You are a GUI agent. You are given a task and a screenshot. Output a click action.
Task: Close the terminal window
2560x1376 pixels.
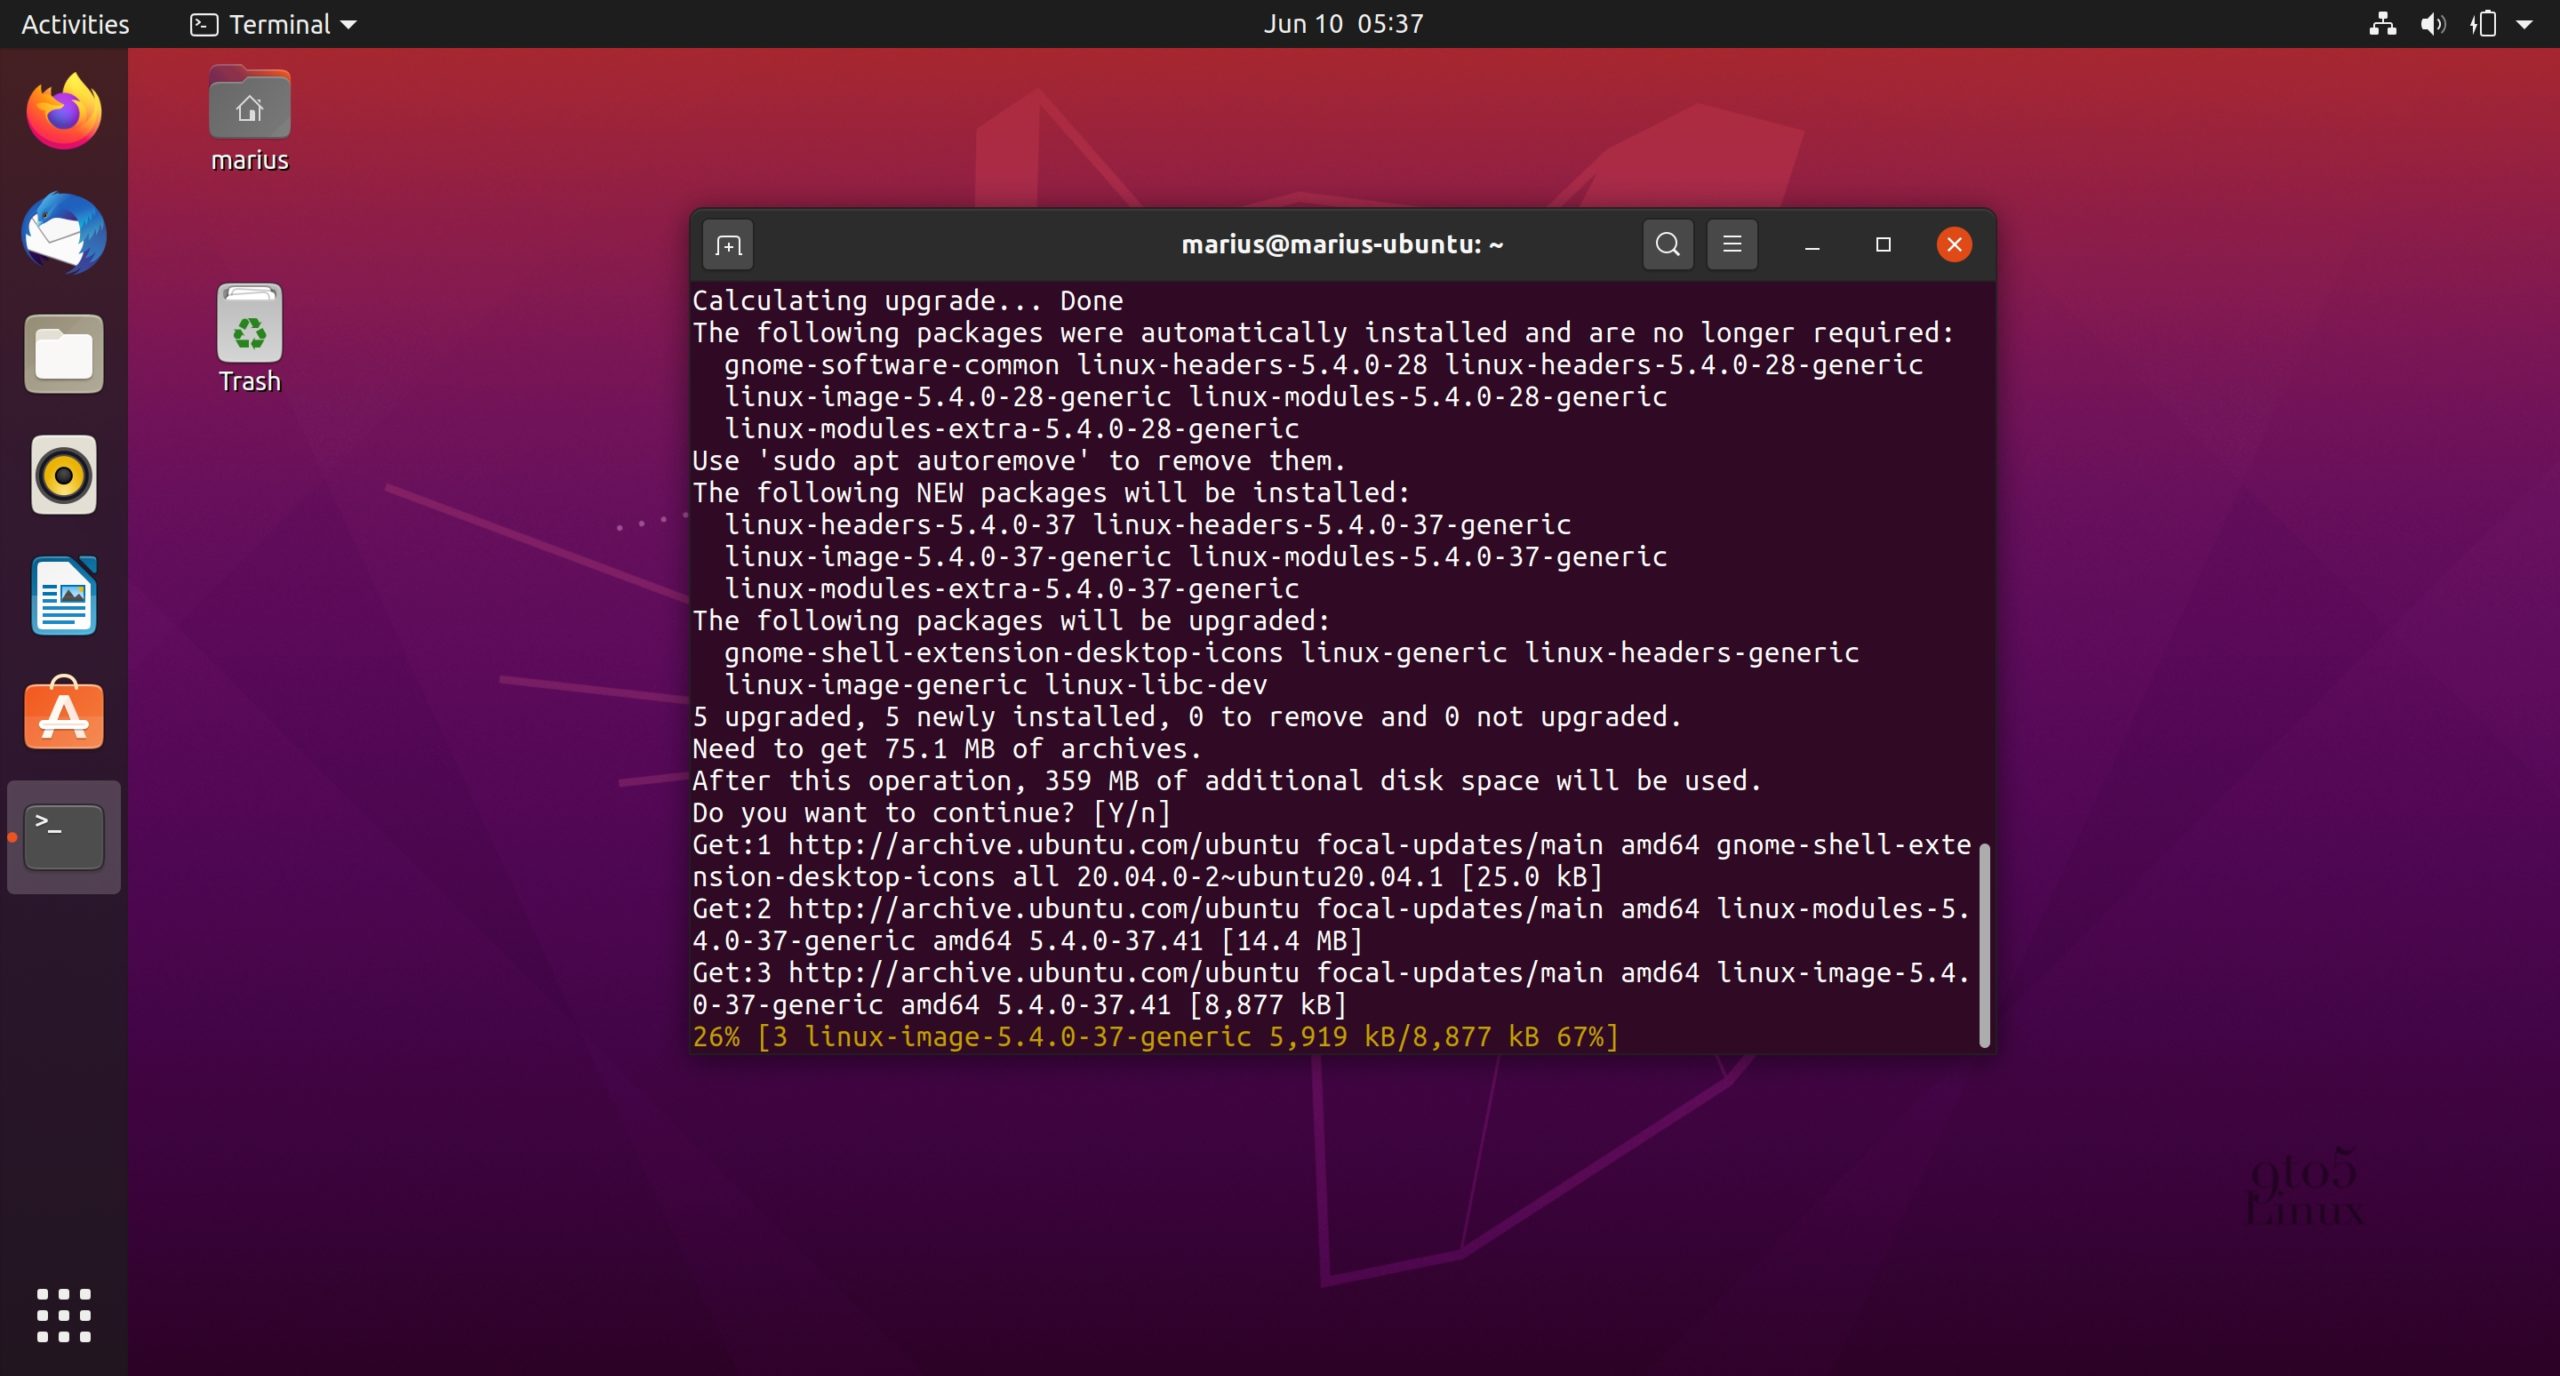point(1954,245)
